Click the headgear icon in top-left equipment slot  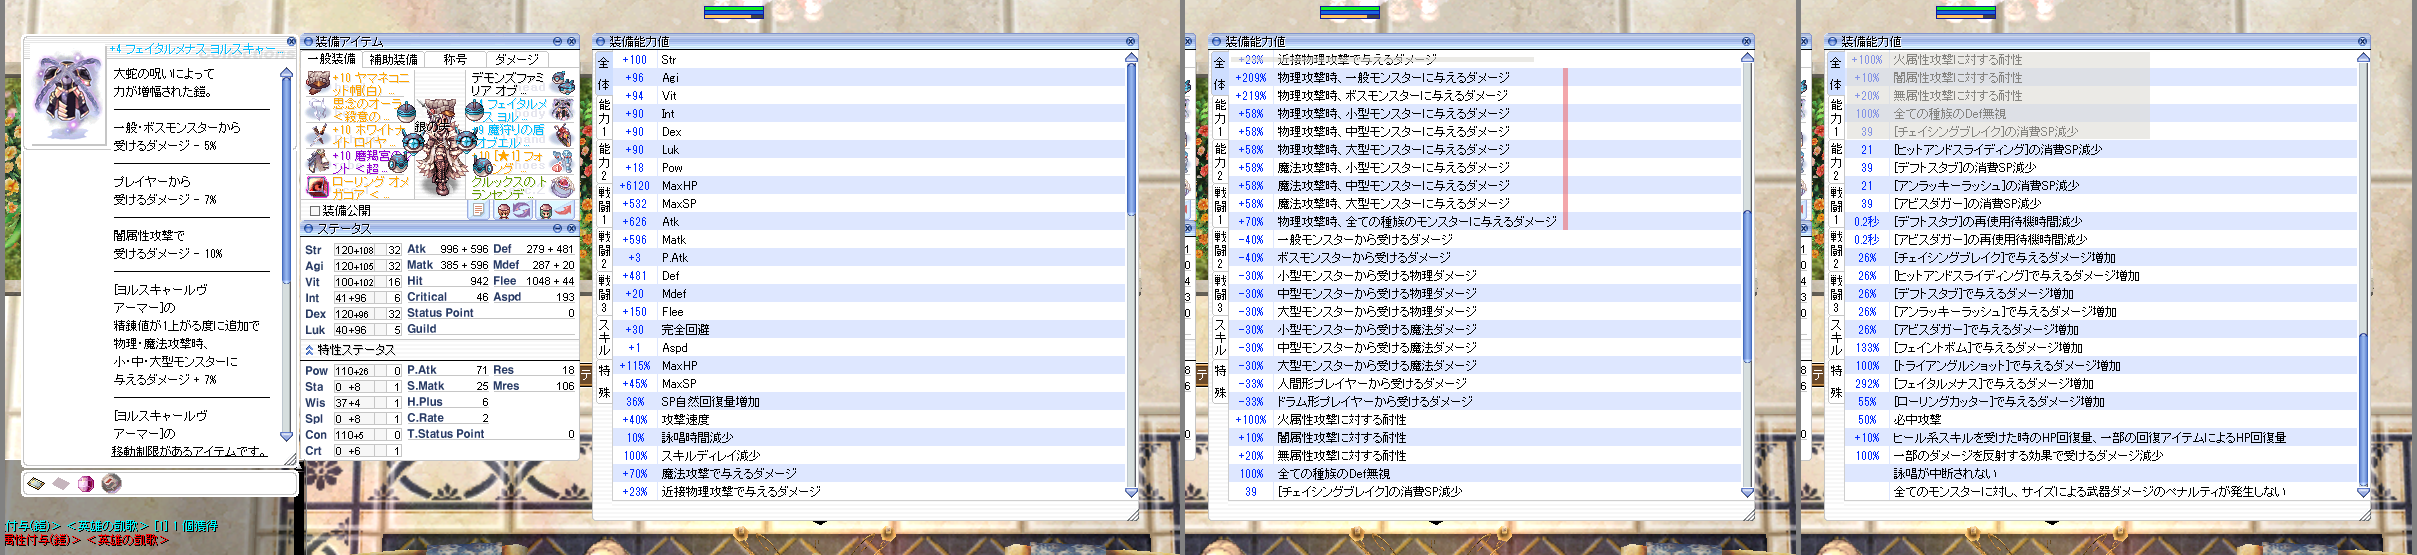tap(318, 82)
